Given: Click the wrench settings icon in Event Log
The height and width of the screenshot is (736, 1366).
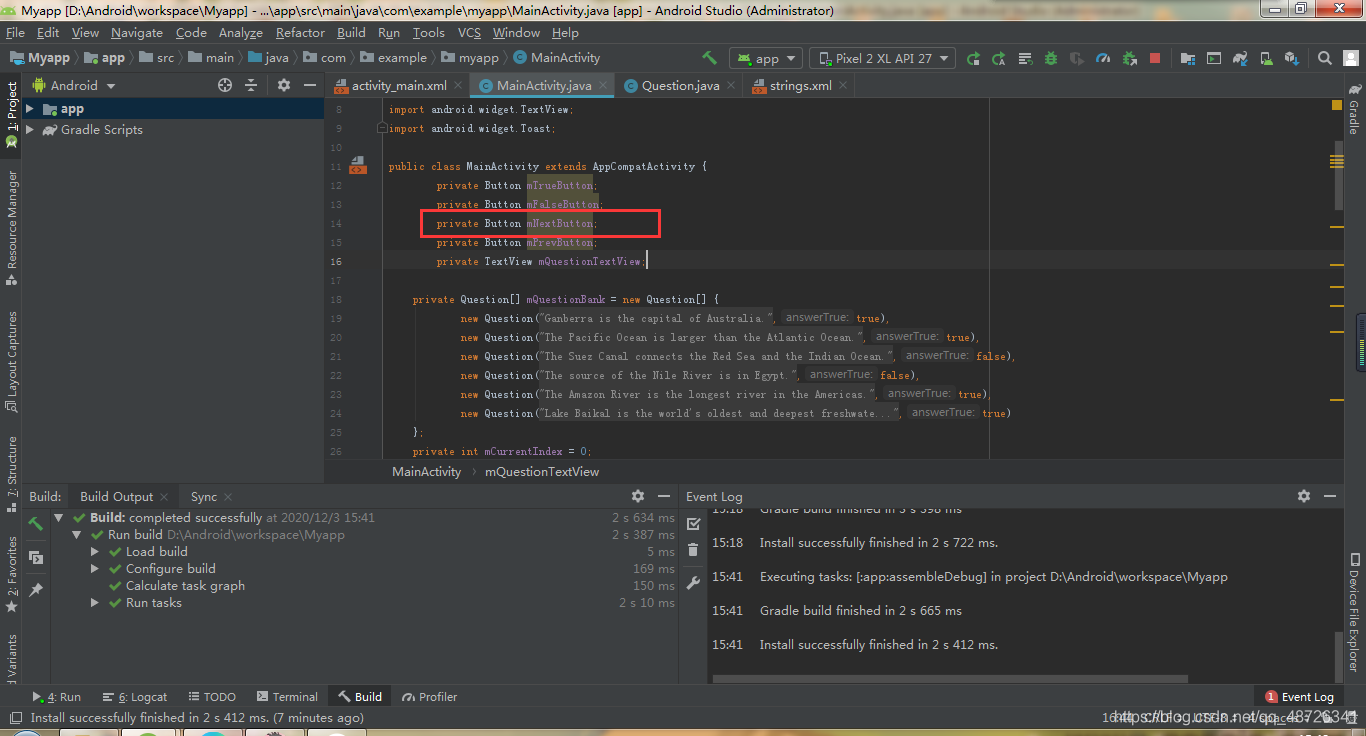Looking at the screenshot, I should coord(694,583).
